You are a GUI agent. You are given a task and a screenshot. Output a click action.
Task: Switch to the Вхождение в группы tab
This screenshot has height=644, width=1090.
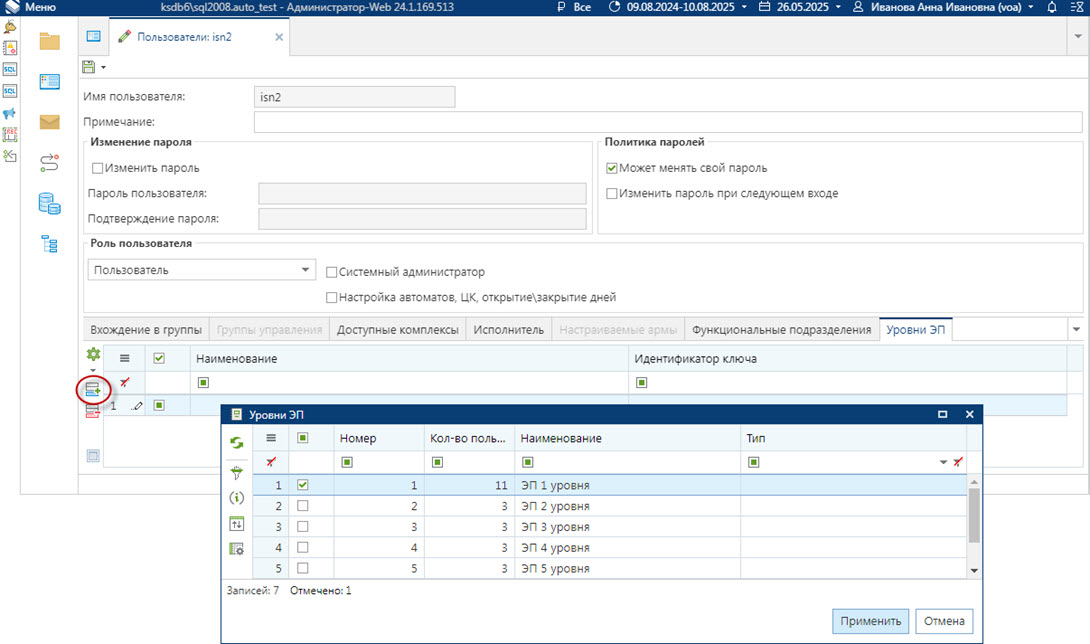click(x=146, y=330)
